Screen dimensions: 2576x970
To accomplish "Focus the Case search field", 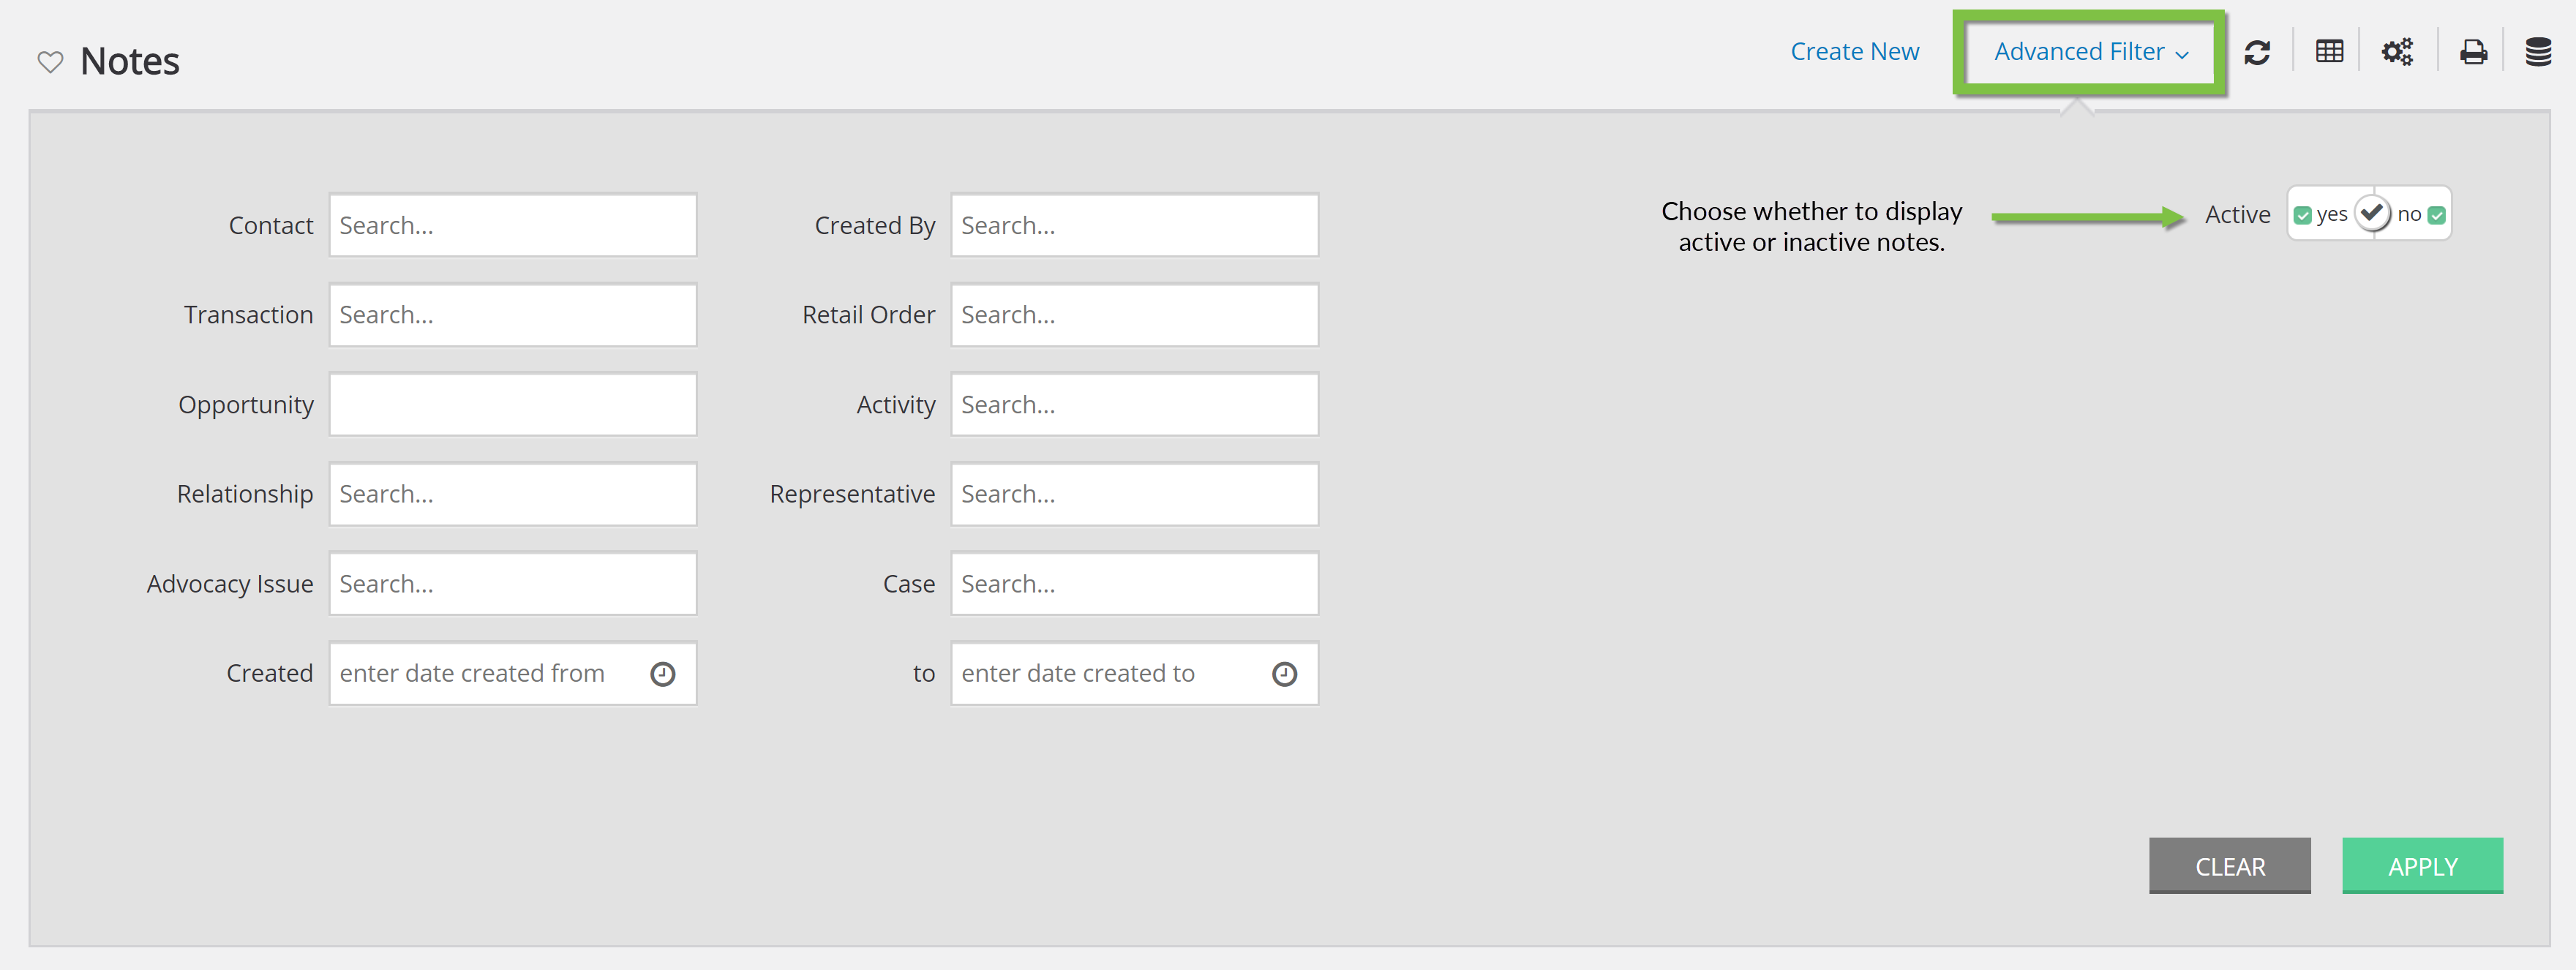I will coord(1135,584).
